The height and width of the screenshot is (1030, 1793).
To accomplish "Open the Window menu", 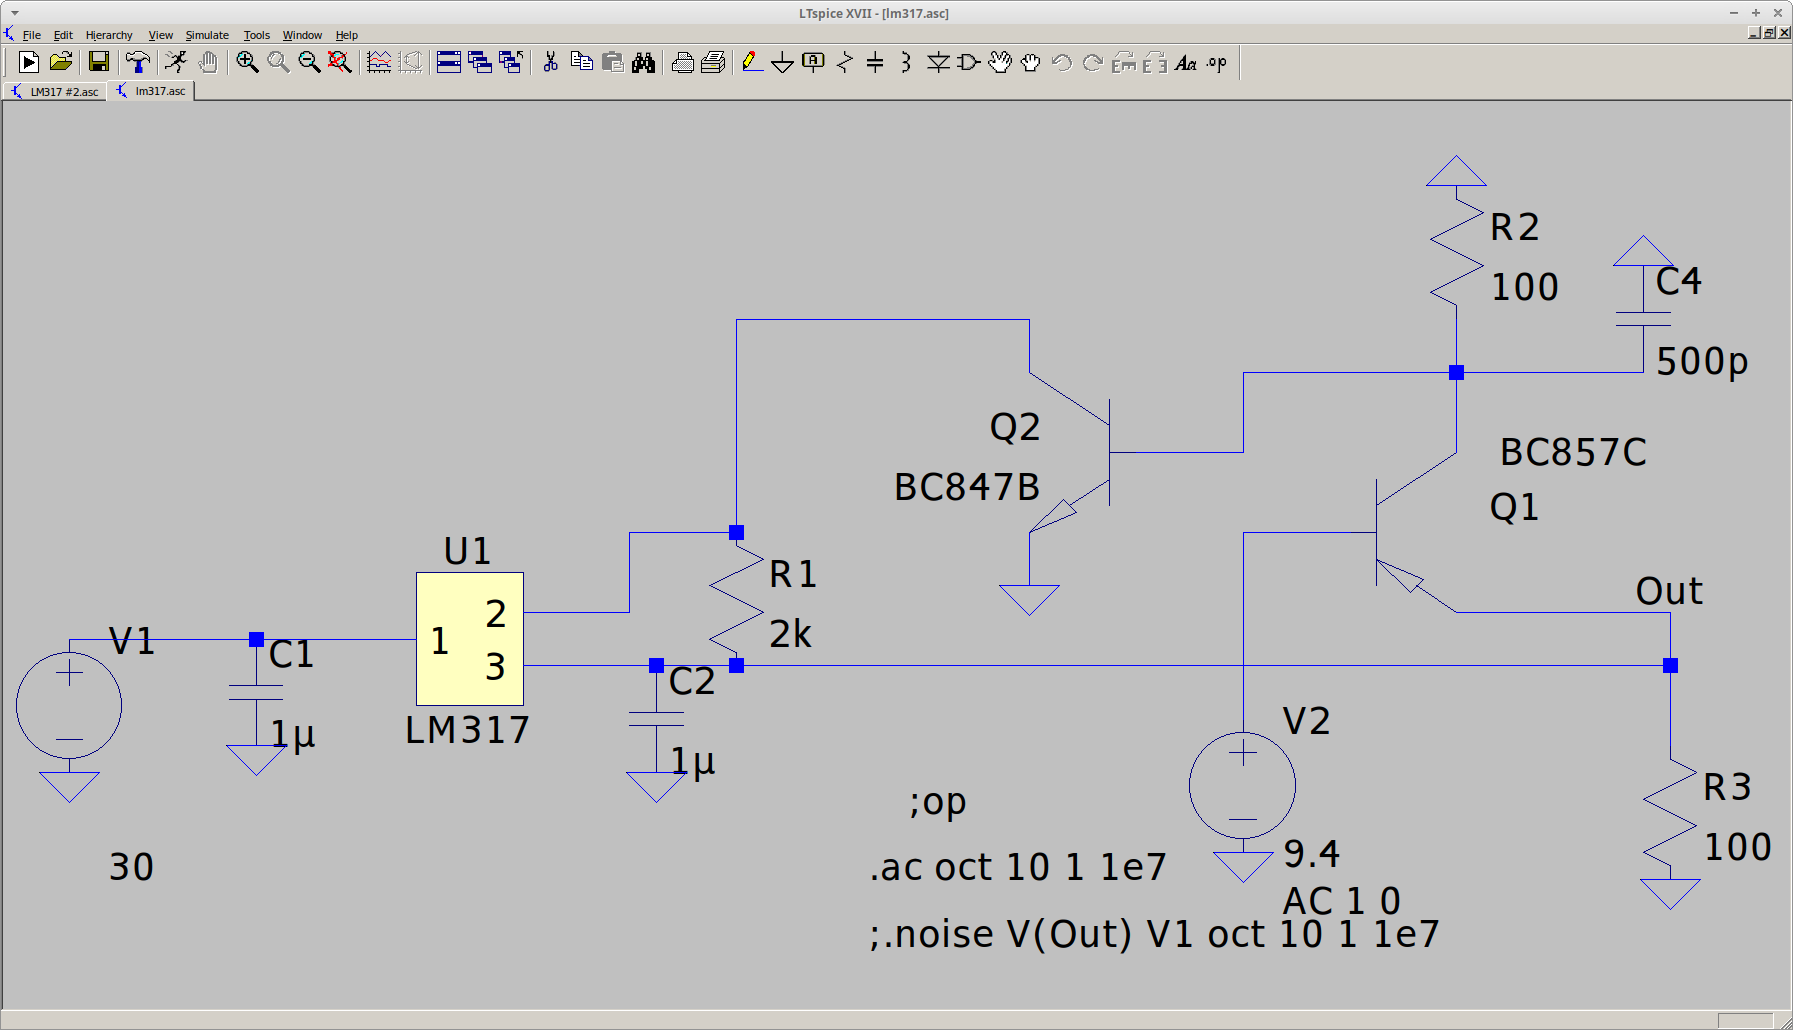I will 302,35.
